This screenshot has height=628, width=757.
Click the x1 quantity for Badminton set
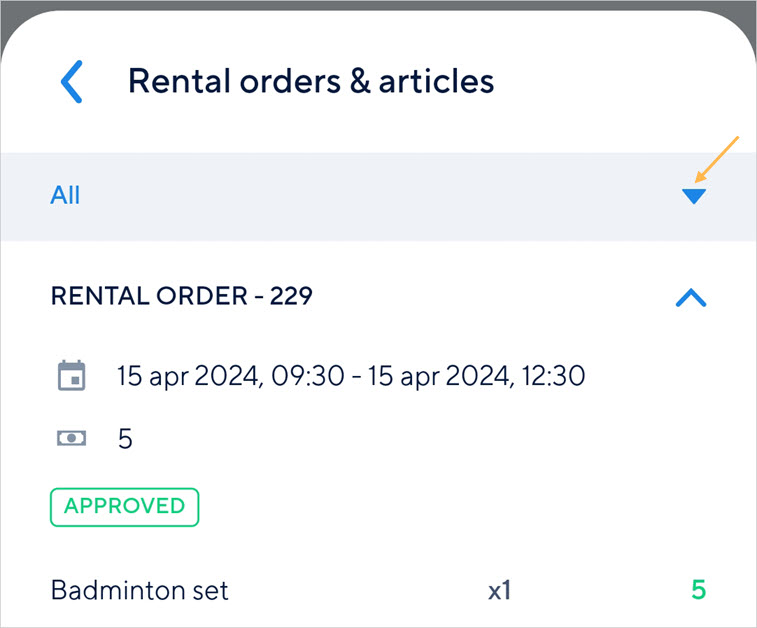click(500, 591)
